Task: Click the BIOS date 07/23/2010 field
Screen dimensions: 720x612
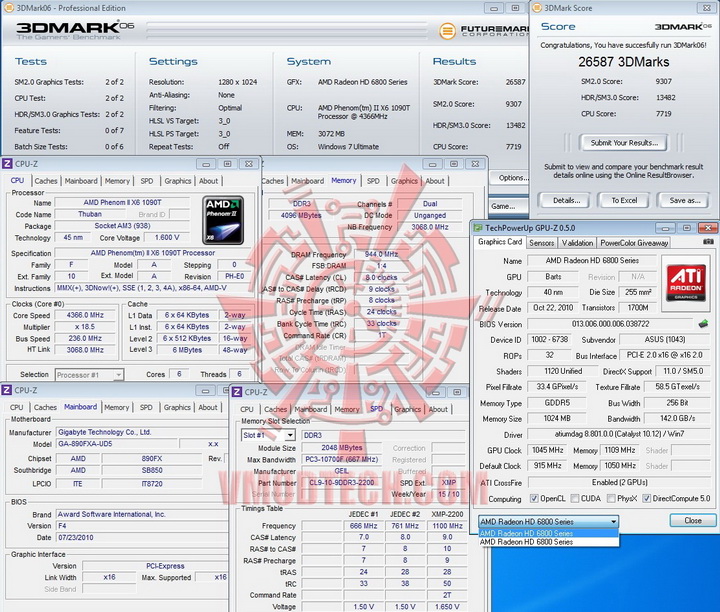Action: pos(142,537)
